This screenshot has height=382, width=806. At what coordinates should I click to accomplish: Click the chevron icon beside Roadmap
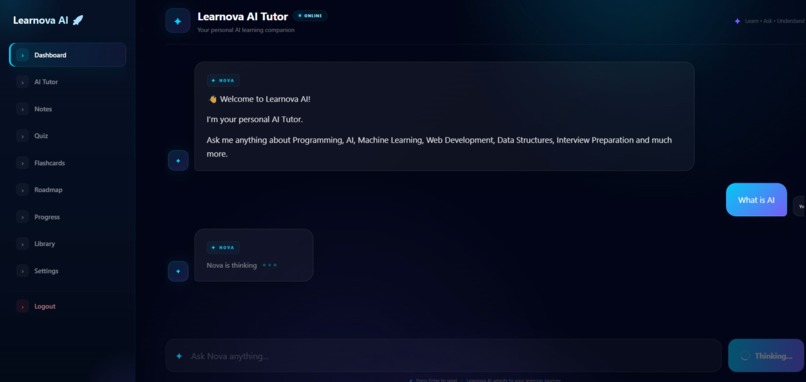22,190
